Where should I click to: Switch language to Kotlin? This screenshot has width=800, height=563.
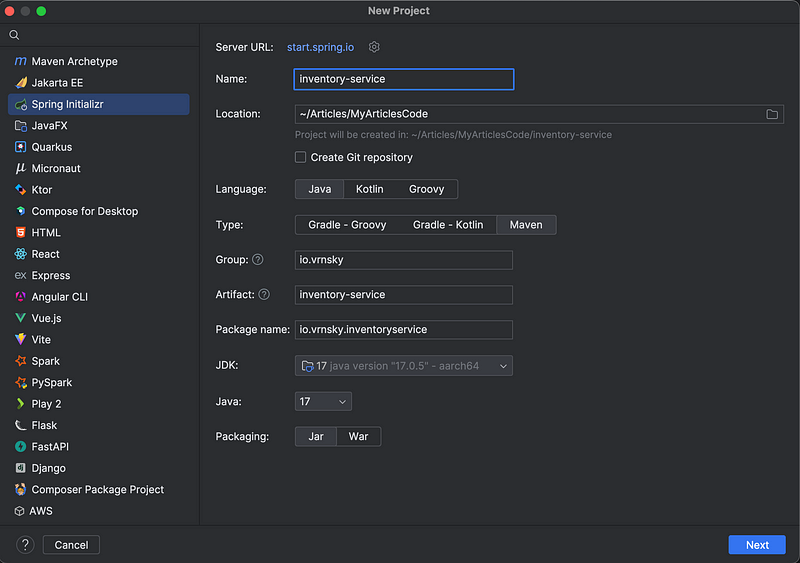[369, 189]
